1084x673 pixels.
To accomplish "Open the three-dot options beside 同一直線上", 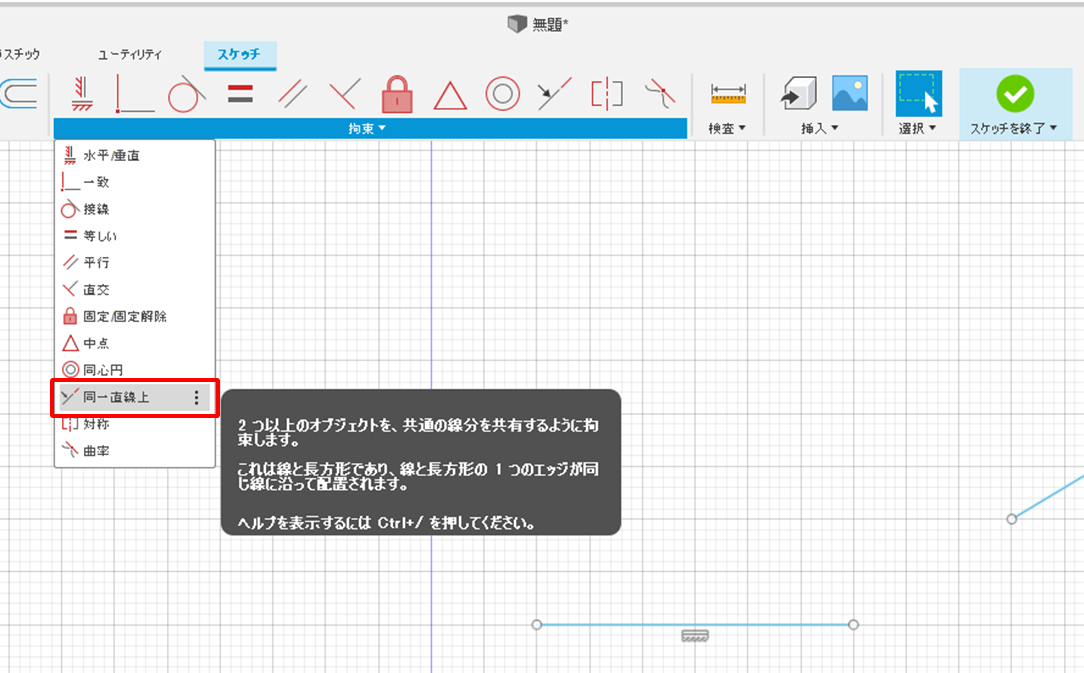I will pos(196,398).
